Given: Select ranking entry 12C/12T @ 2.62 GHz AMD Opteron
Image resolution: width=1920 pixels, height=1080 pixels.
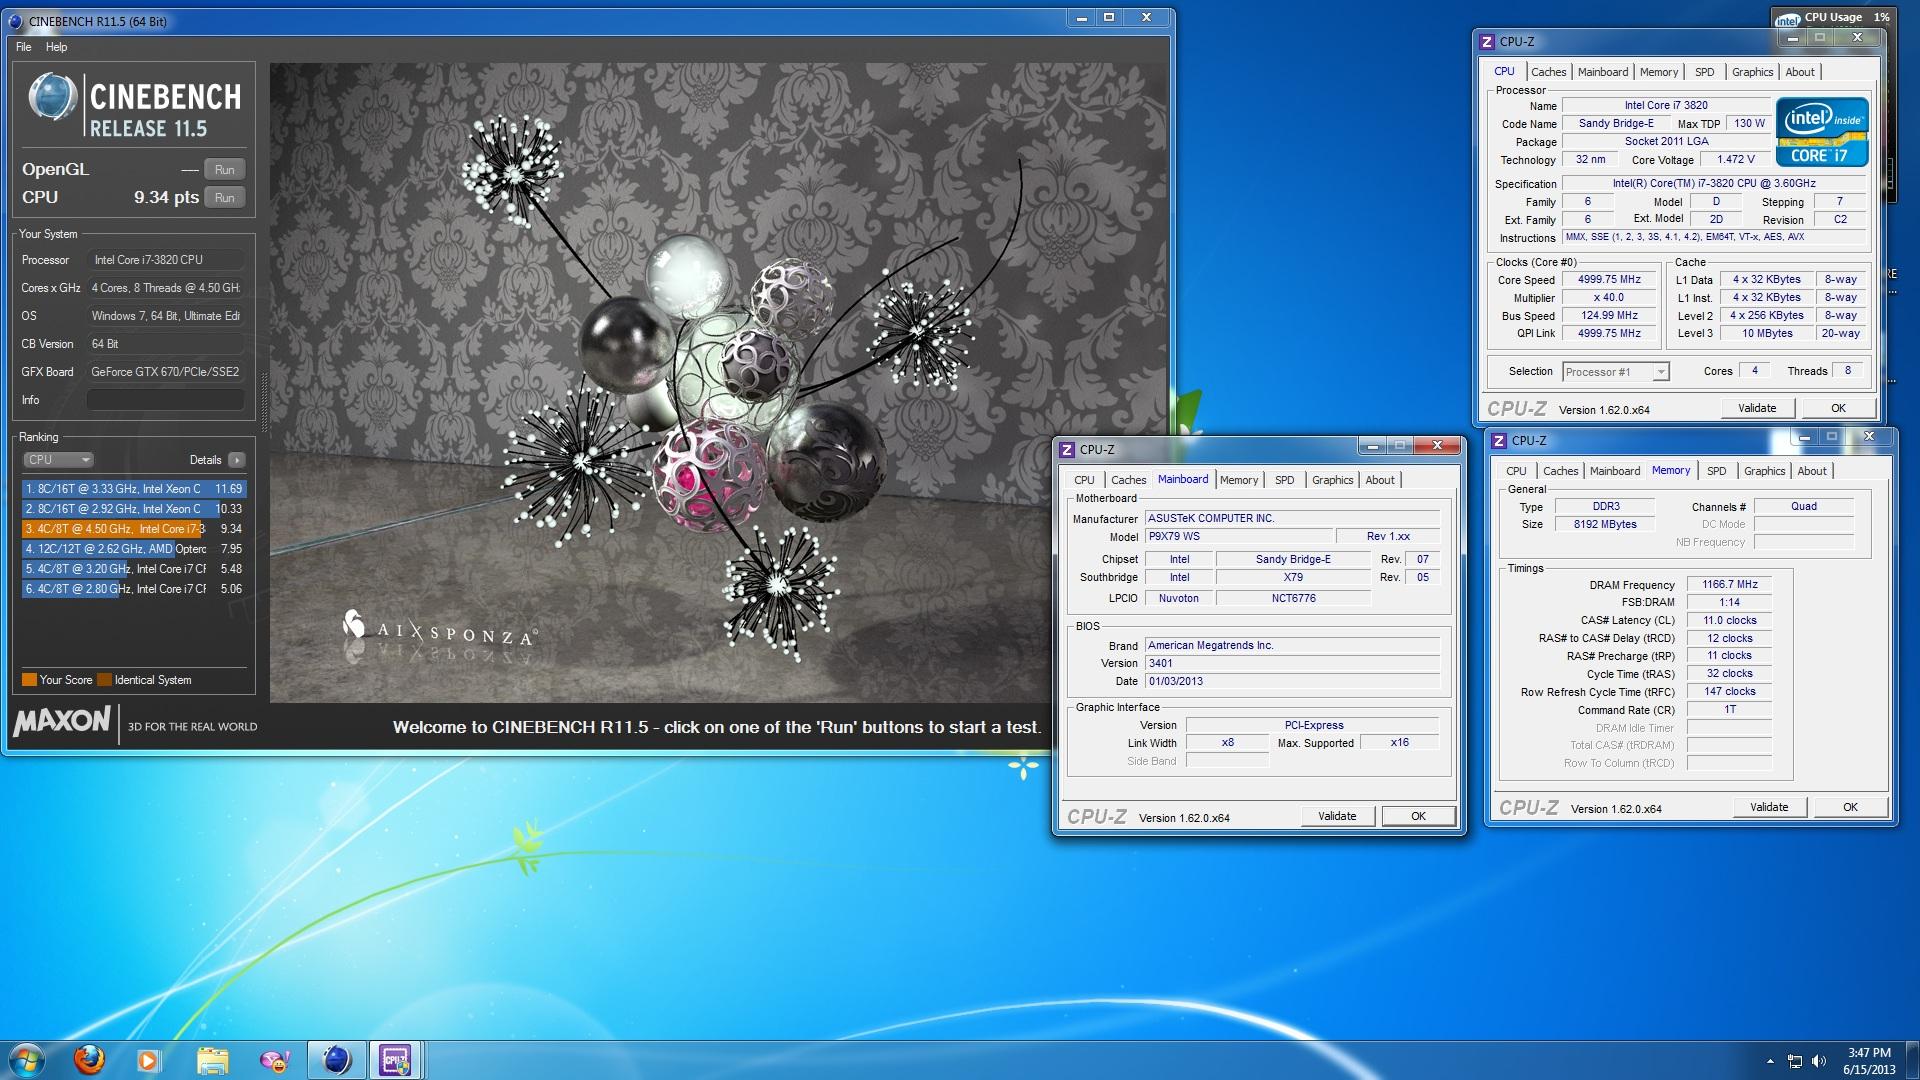Looking at the screenshot, I should pos(134,549).
